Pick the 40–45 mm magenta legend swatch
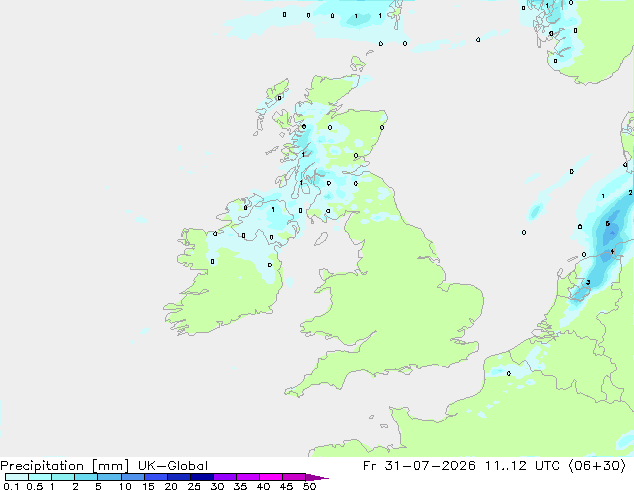 [271, 477]
